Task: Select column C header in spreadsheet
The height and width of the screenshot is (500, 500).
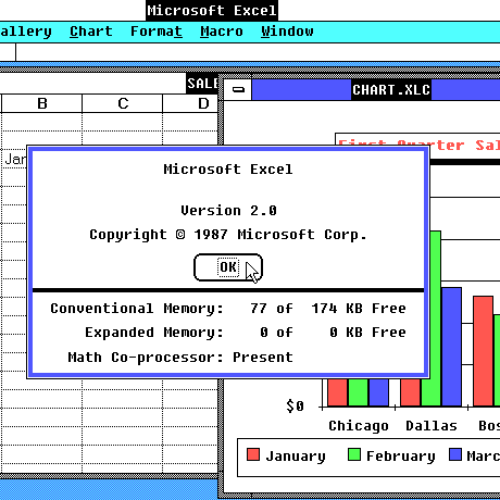Action: click(x=123, y=104)
